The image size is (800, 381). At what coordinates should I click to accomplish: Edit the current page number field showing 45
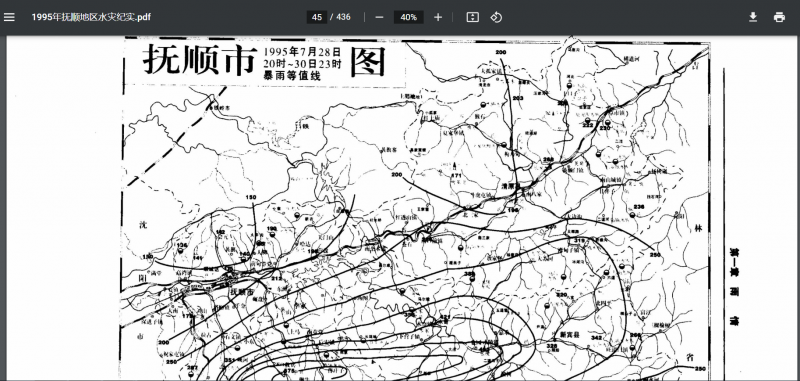point(316,17)
